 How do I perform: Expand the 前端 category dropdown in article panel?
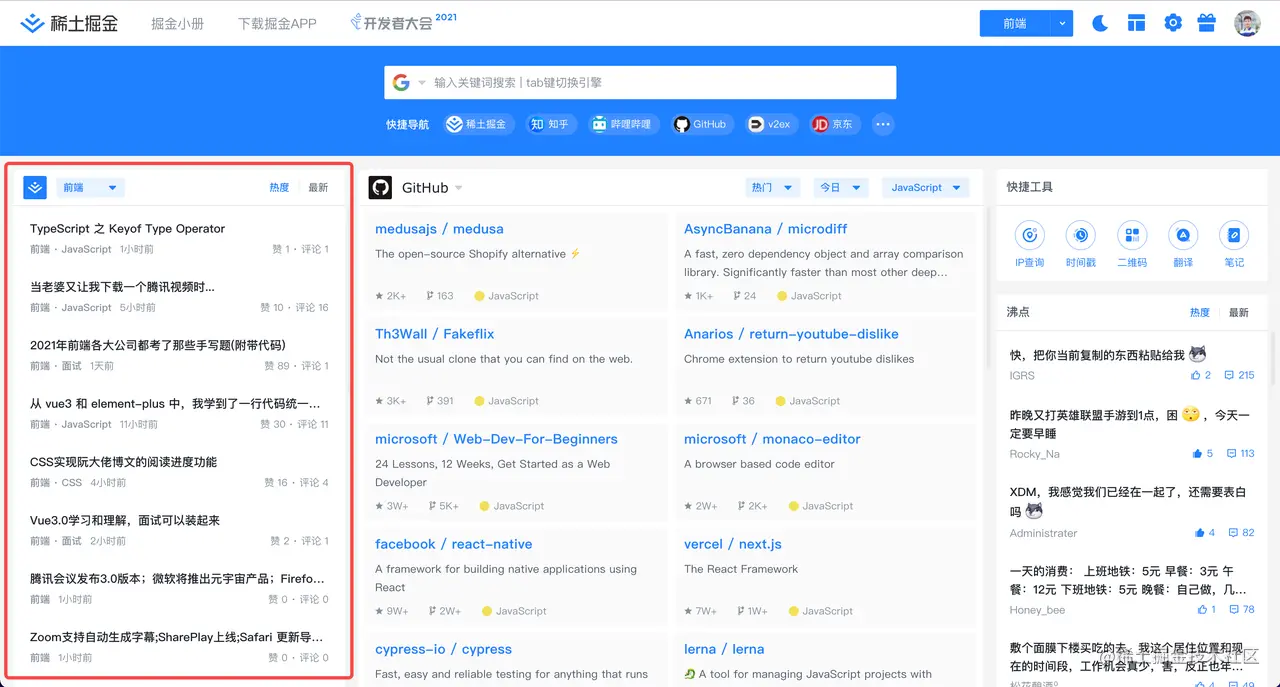pyautogui.click(x=90, y=187)
